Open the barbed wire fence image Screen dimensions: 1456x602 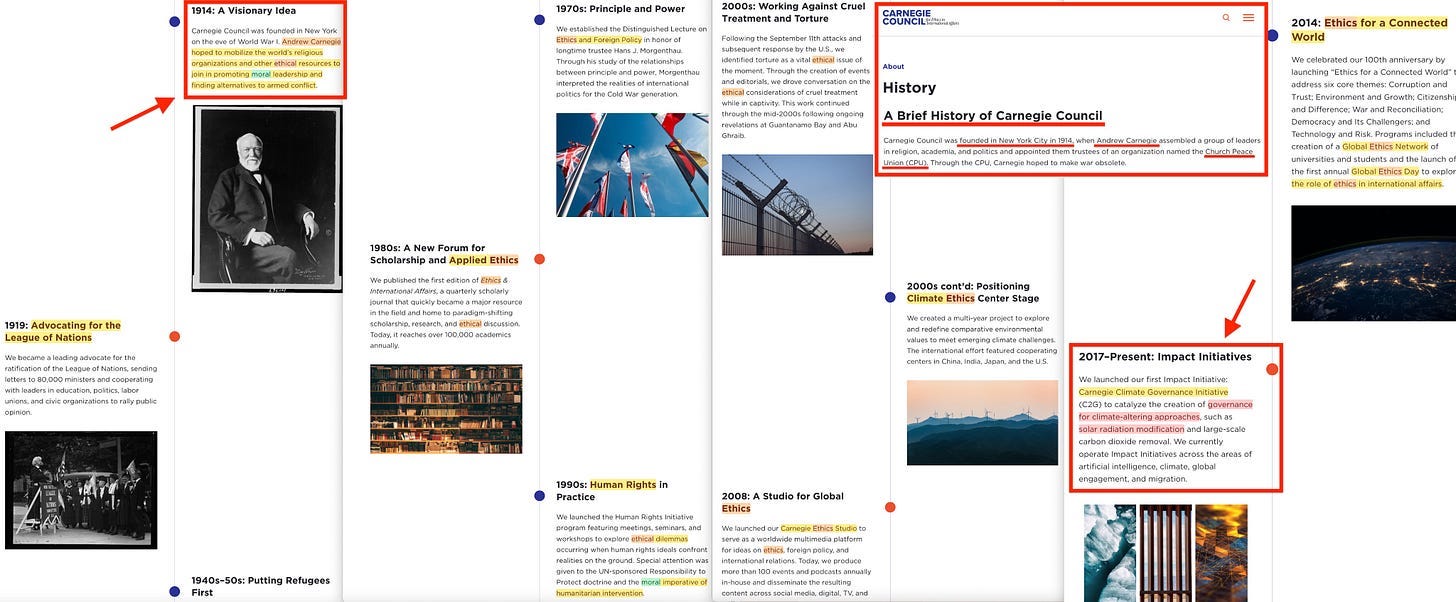click(x=797, y=205)
